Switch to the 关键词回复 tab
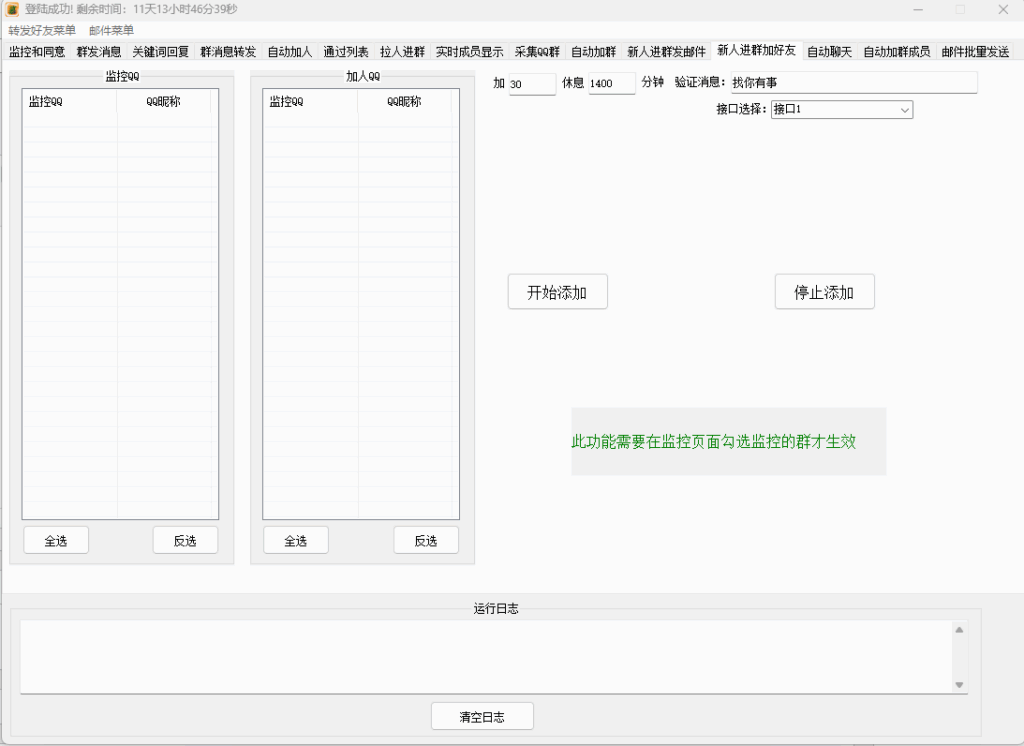 pos(161,52)
